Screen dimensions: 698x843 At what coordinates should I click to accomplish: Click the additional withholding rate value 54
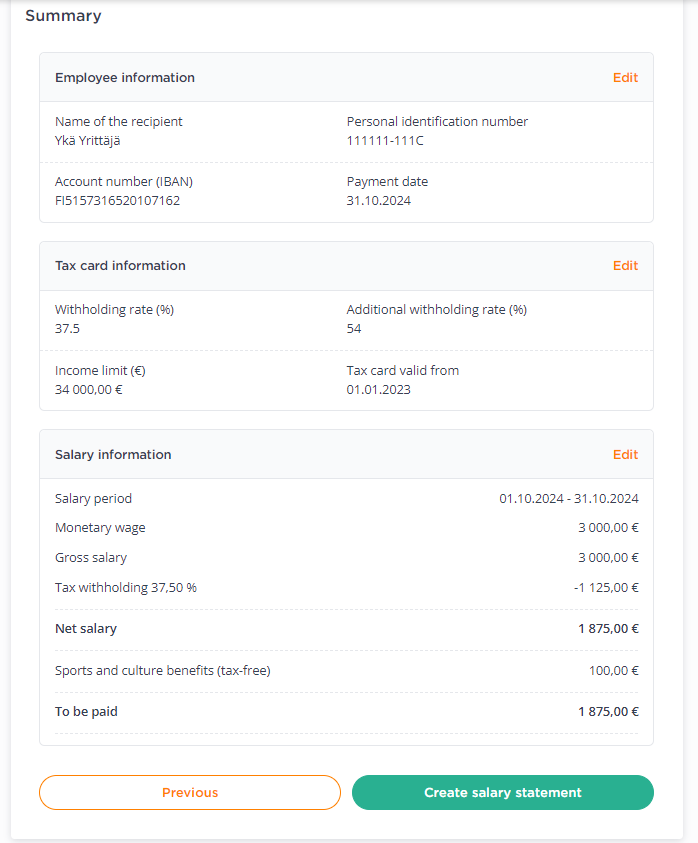[354, 328]
